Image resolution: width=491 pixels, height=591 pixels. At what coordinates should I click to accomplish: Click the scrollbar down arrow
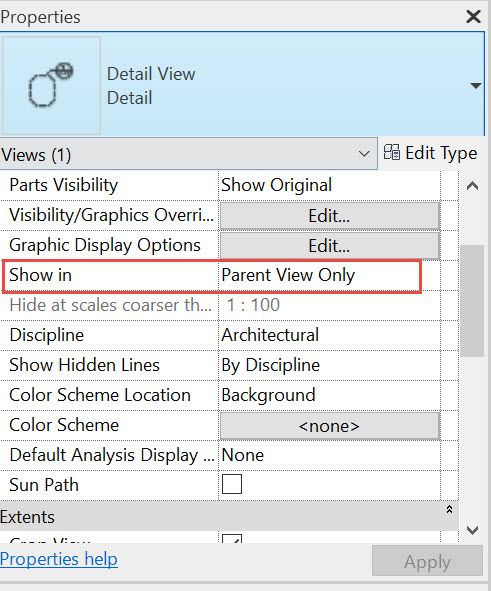472,530
